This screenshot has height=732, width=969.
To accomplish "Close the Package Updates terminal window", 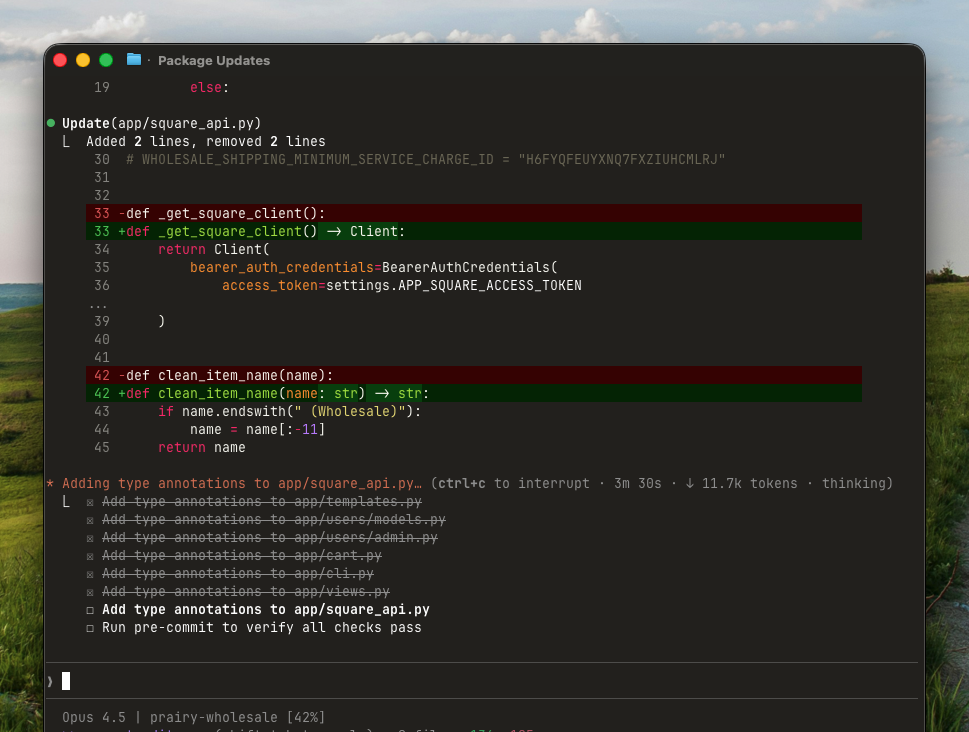I will 60,60.
